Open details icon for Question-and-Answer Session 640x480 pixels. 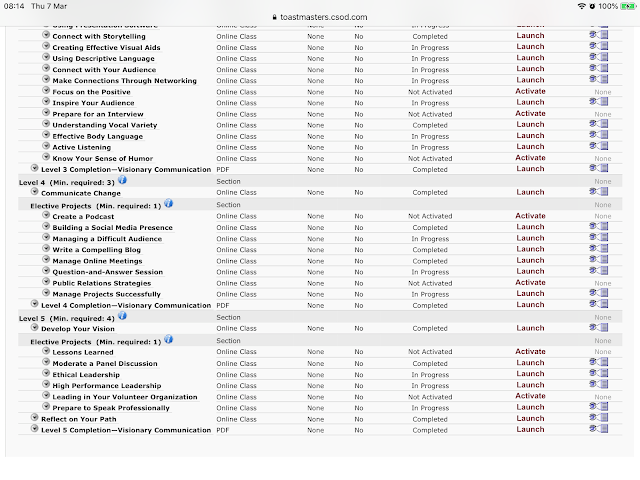(599, 271)
